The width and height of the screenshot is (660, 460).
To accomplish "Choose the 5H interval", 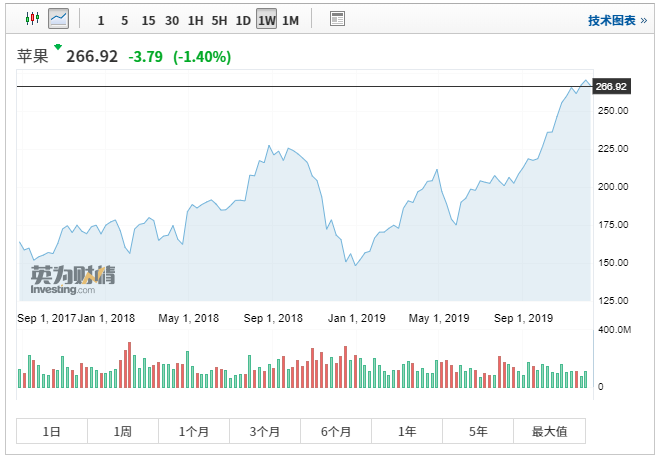I will (219, 20).
